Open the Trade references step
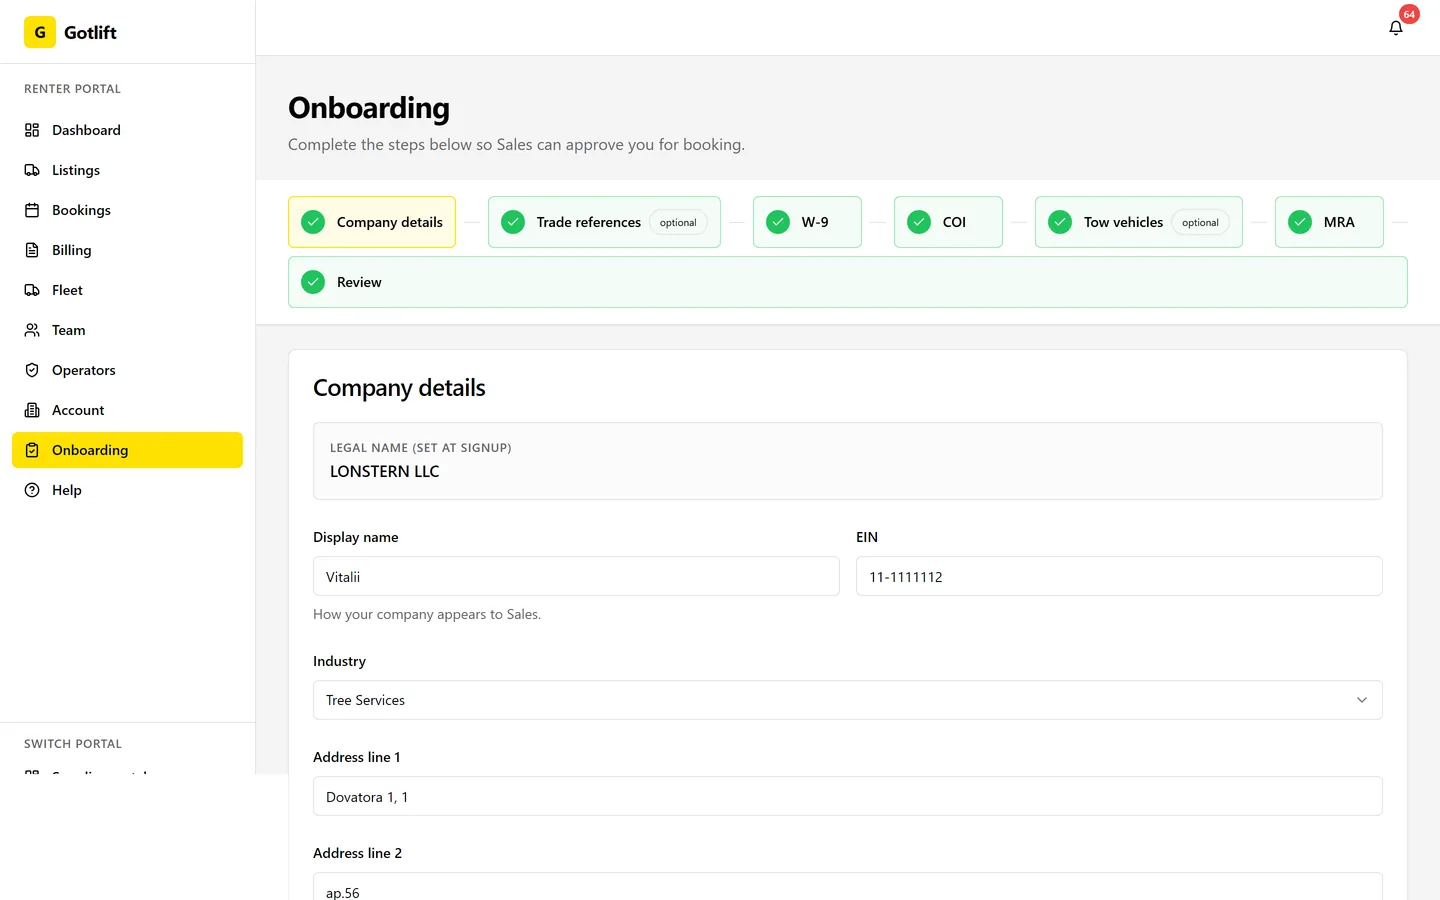 click(604, 222)
